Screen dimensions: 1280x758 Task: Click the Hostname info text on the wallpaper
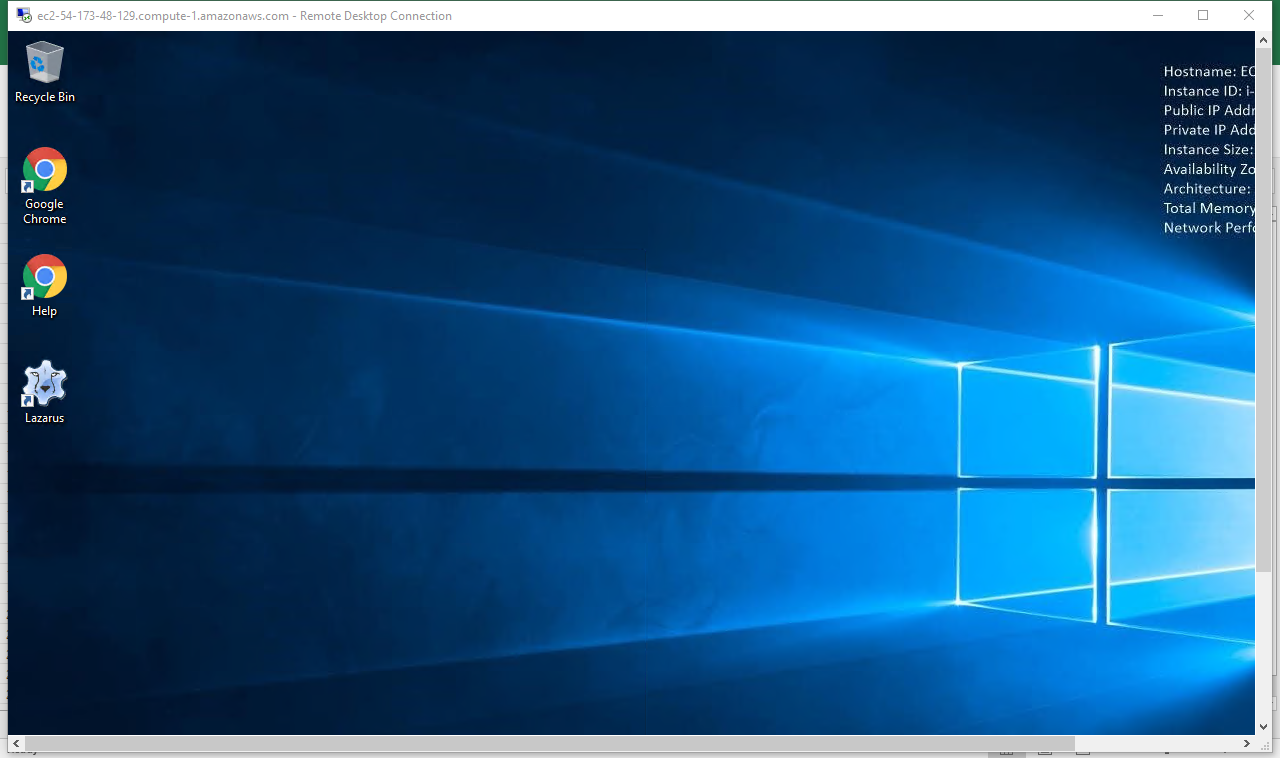[1205, 71]
